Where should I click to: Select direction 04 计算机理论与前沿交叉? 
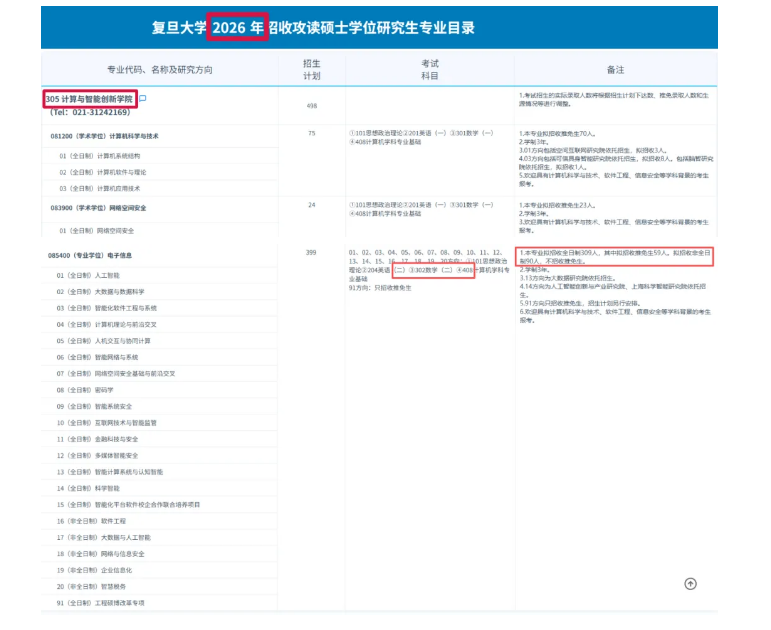(106, 325)
